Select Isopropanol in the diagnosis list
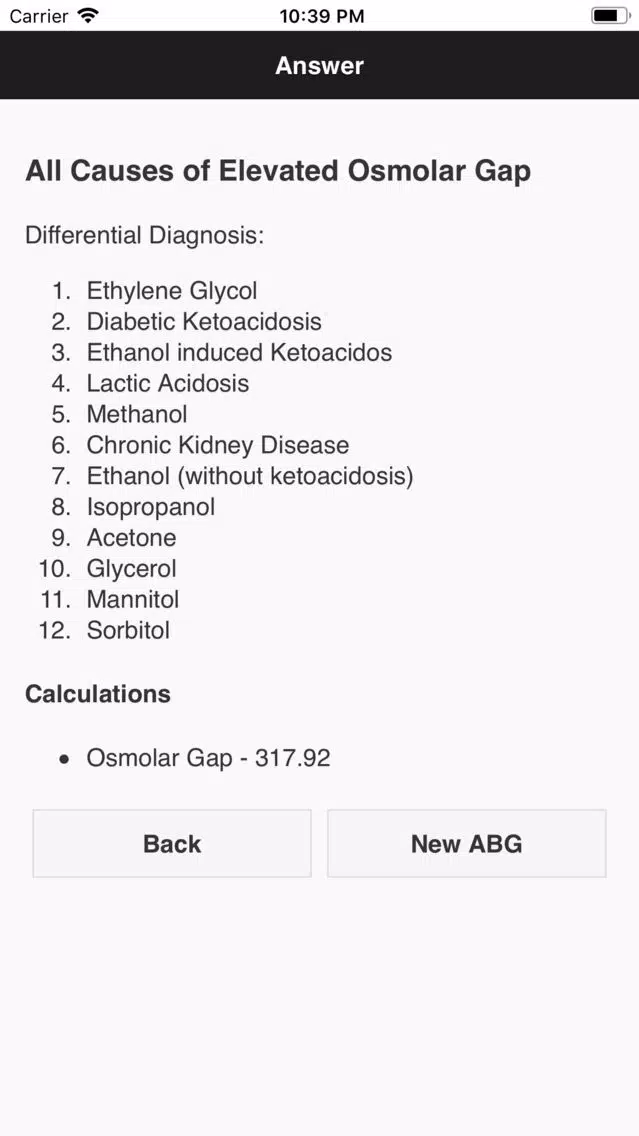 point(151,508)
